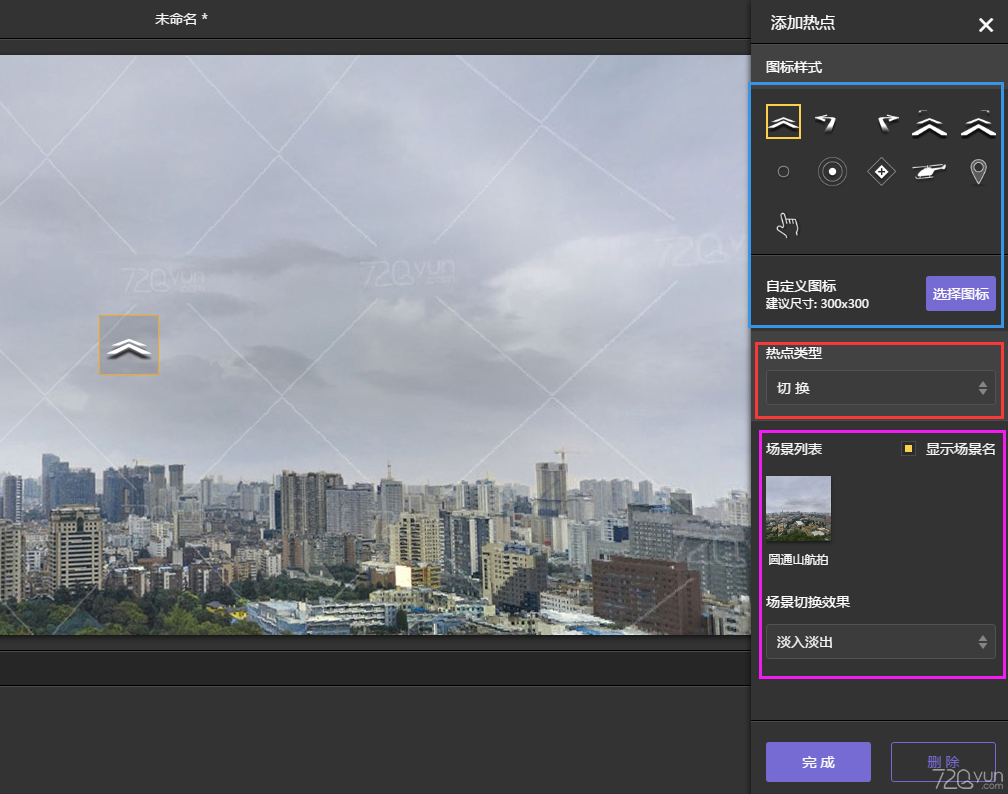Screen dimensions: 1008x794
Task: Click the 选择图标 custom icon button
Action: 960,294
